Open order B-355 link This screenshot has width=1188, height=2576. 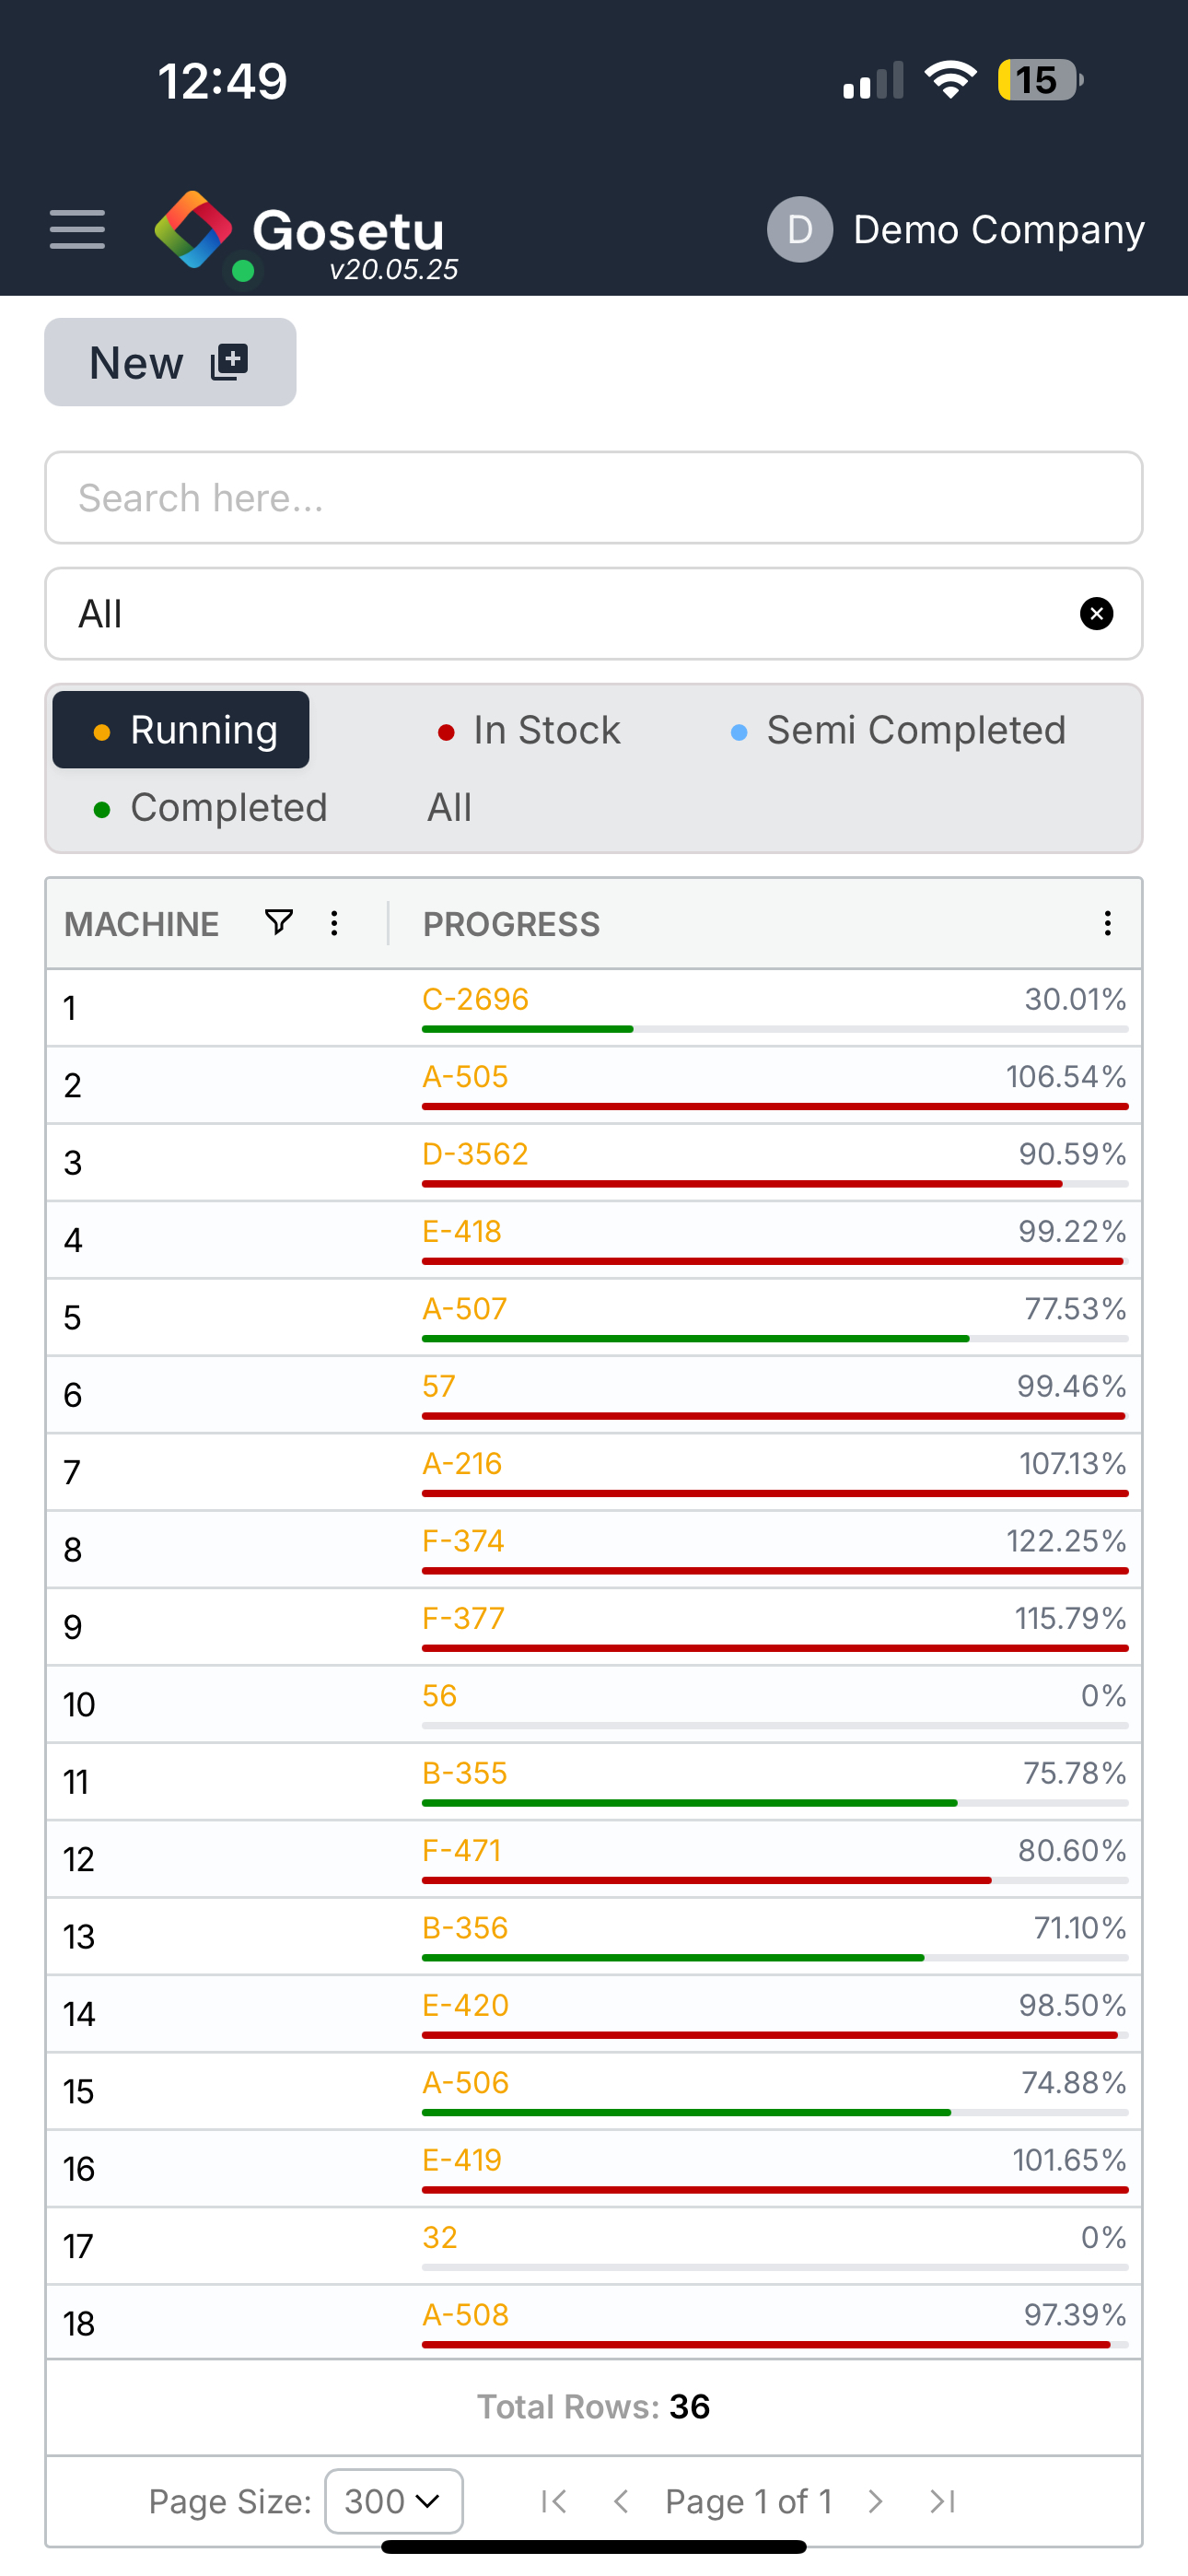tap(465, 1773)
